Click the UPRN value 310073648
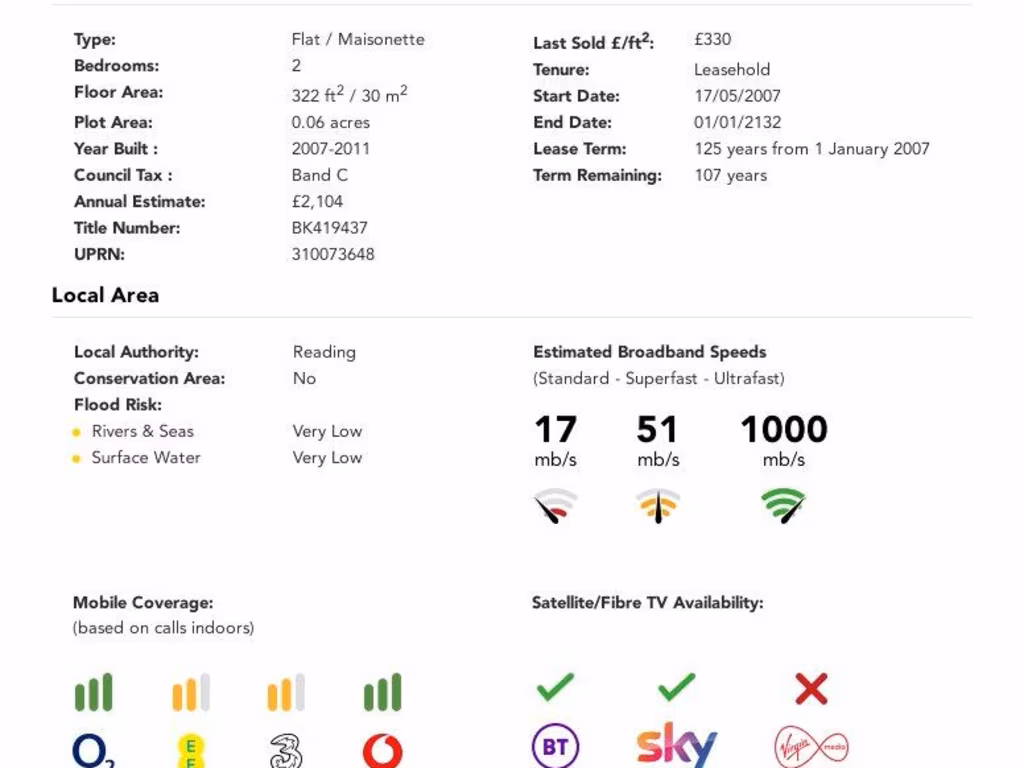This screenshot has height=768, width=1024. tap(333, 254)
